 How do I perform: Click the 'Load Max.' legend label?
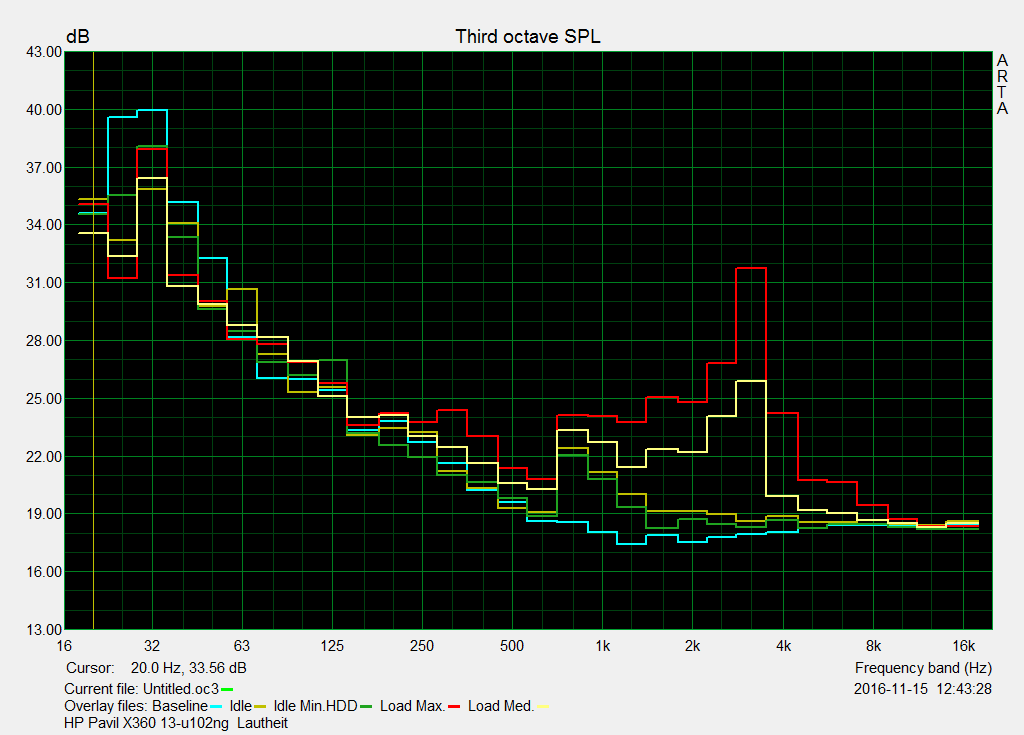pos(413,706)
